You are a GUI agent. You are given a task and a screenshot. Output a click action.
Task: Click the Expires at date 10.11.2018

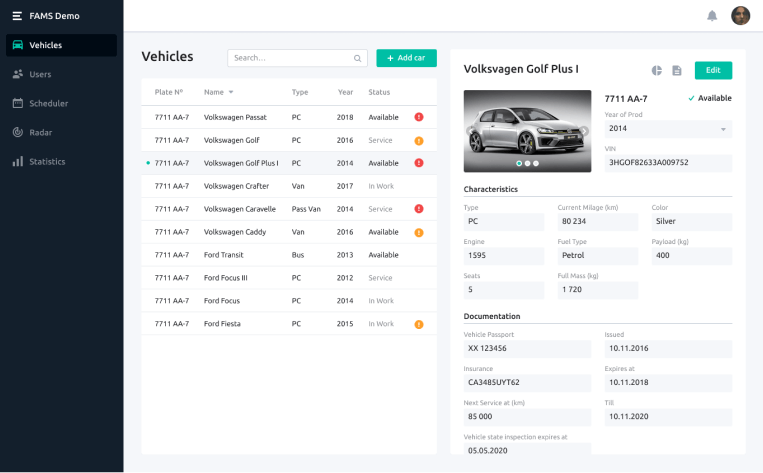coord(668,382)
